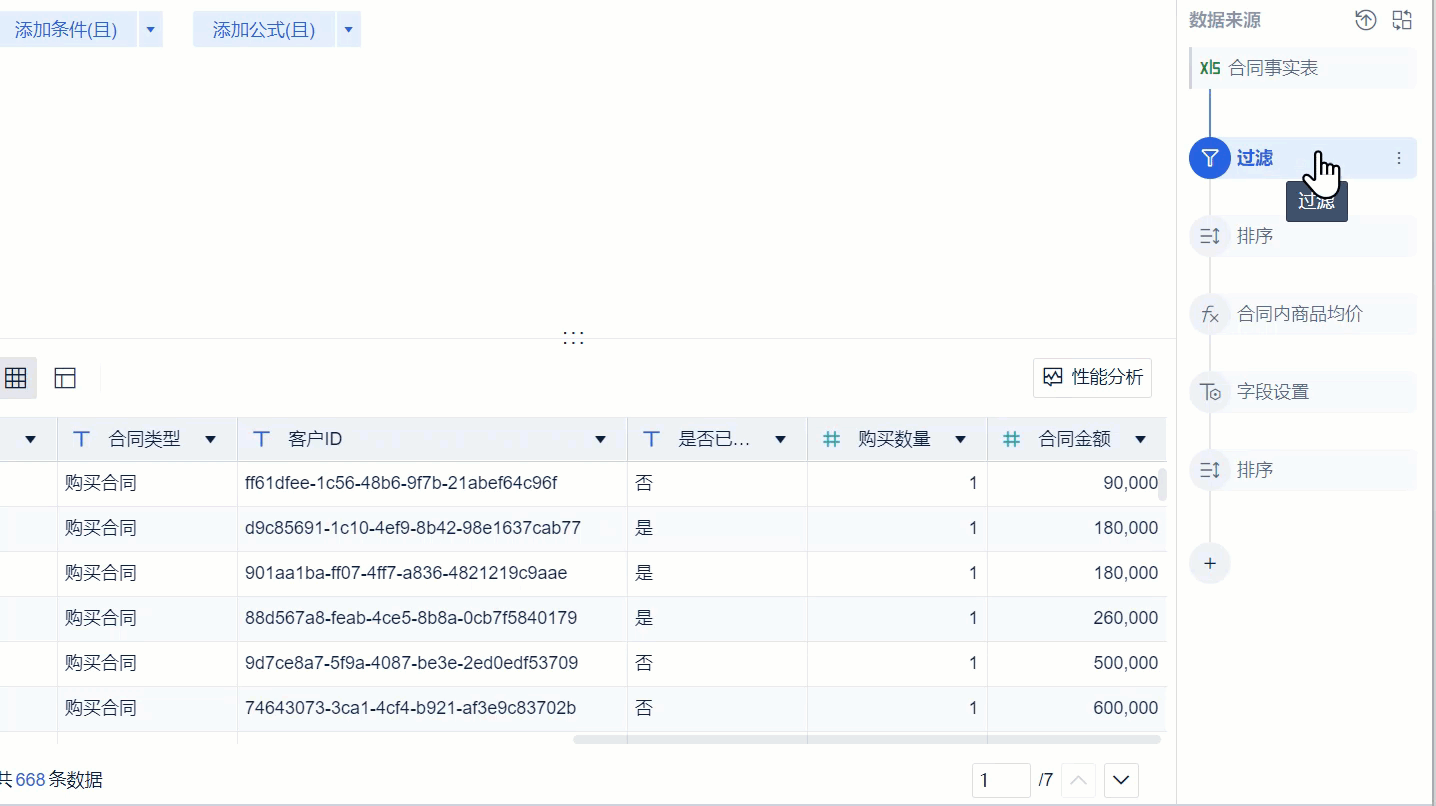Select the 合同事实表 data source step
The width and height of the screenshot is (1436, 806).
coord(1304,68)
